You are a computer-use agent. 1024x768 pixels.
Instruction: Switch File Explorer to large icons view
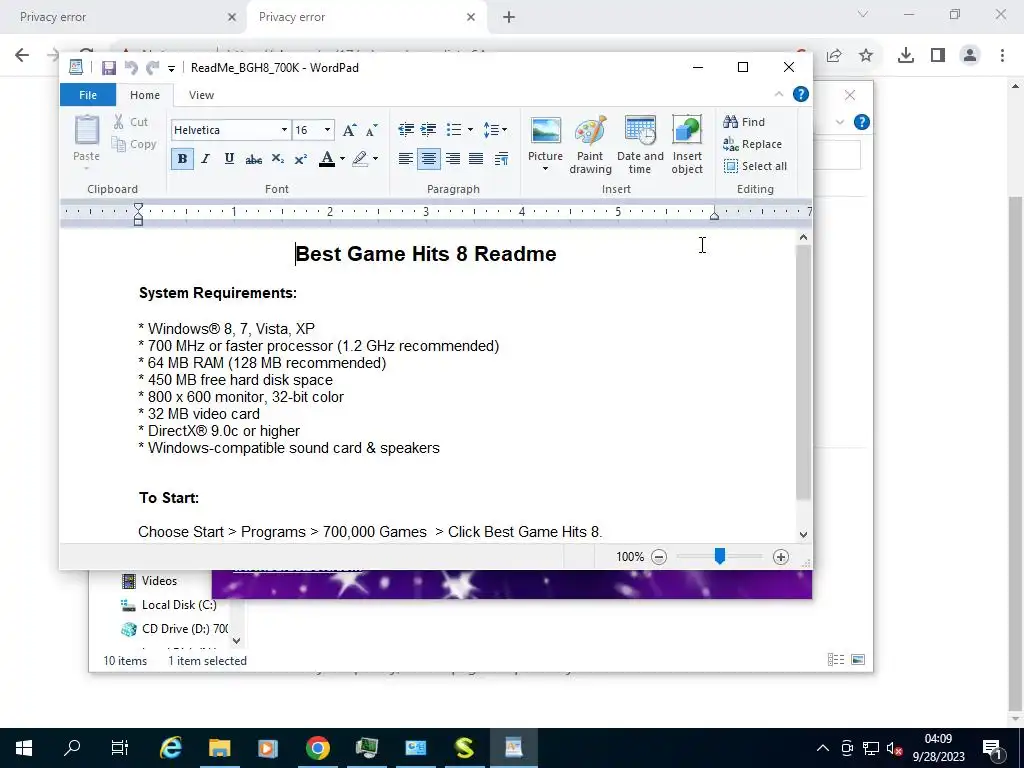click(x=858, y=660)
